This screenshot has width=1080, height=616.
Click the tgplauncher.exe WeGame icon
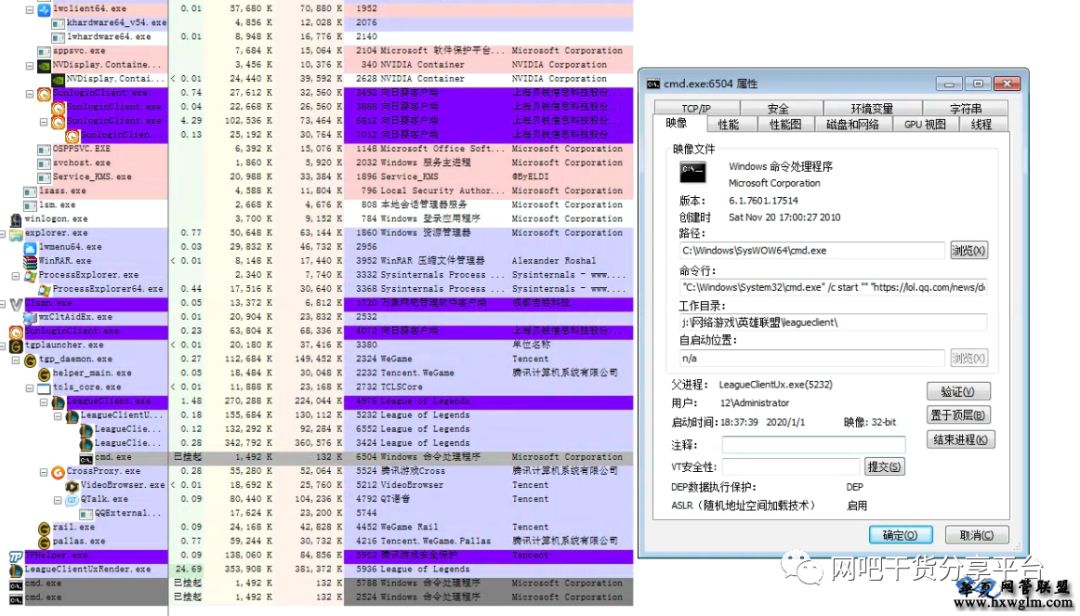tap(16, 345)
